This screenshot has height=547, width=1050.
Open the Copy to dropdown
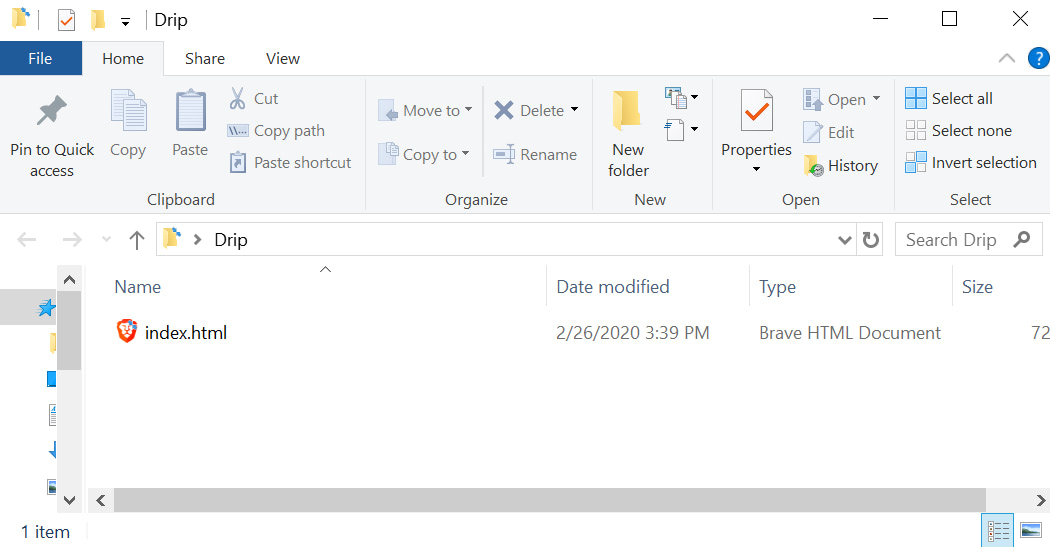click(x=424, y=155)
